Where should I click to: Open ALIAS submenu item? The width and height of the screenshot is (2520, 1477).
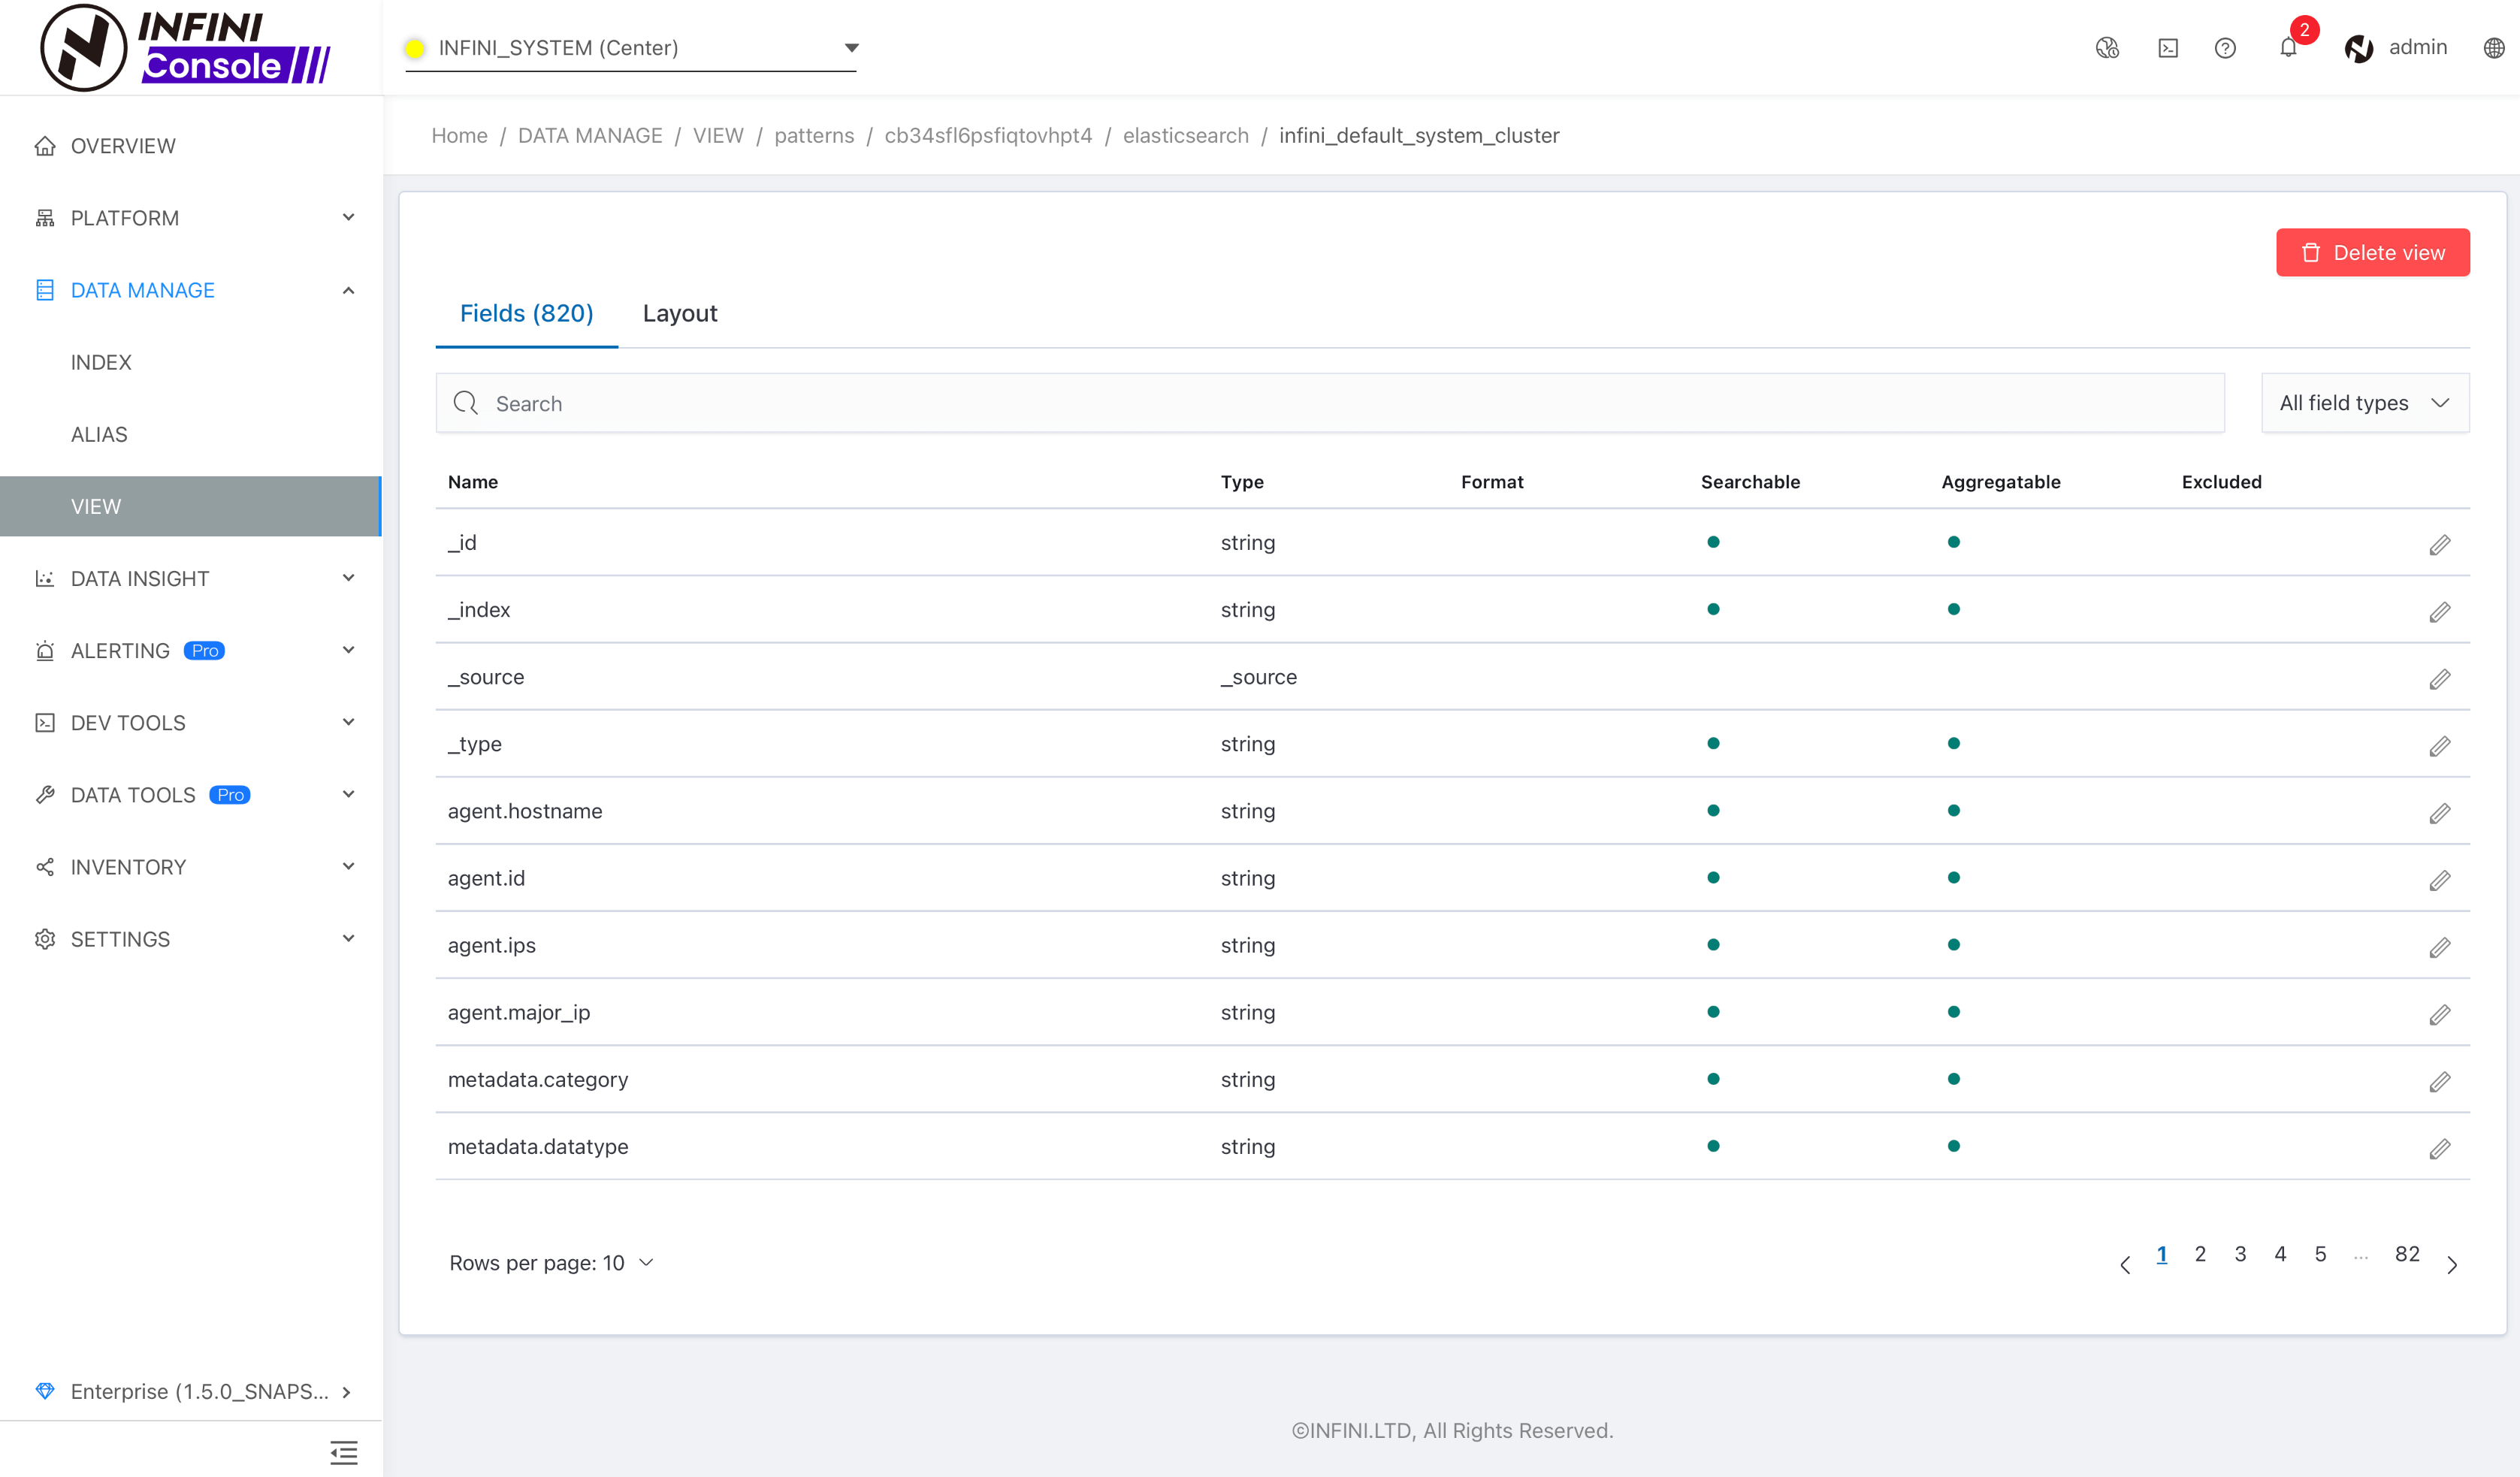coord(191,434)
